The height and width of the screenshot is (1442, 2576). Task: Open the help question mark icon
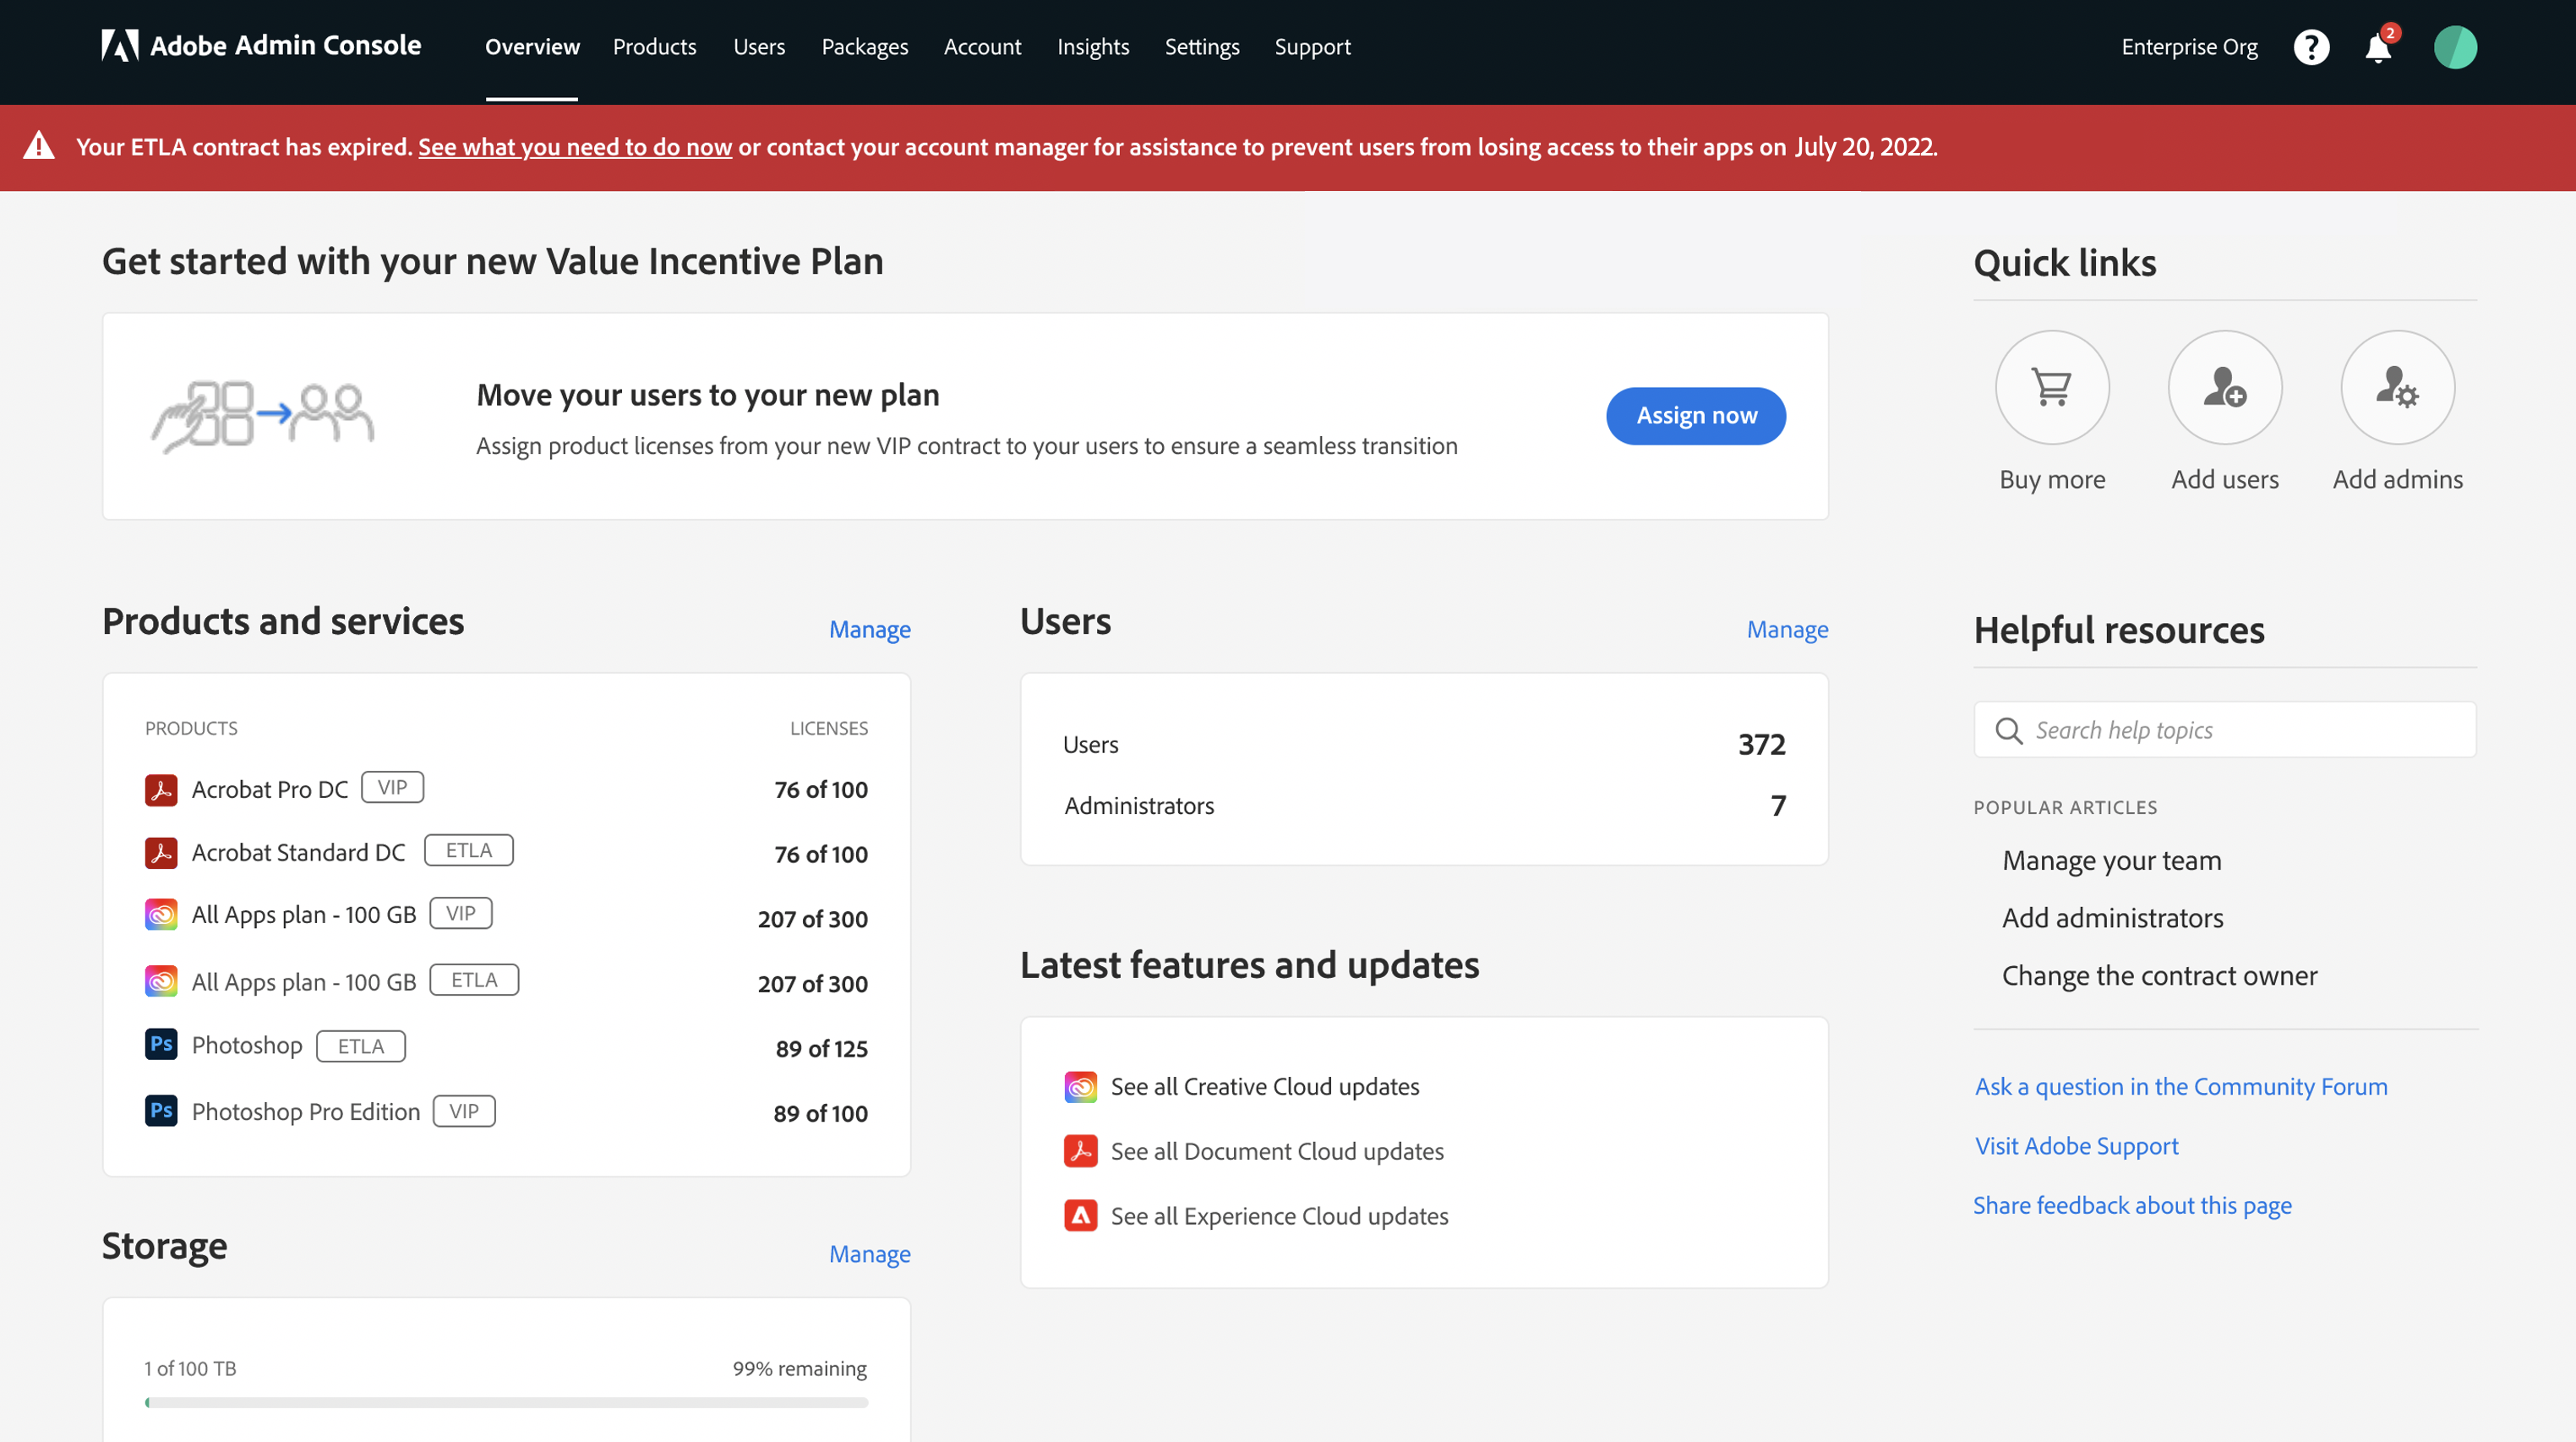coord(2311,46)
